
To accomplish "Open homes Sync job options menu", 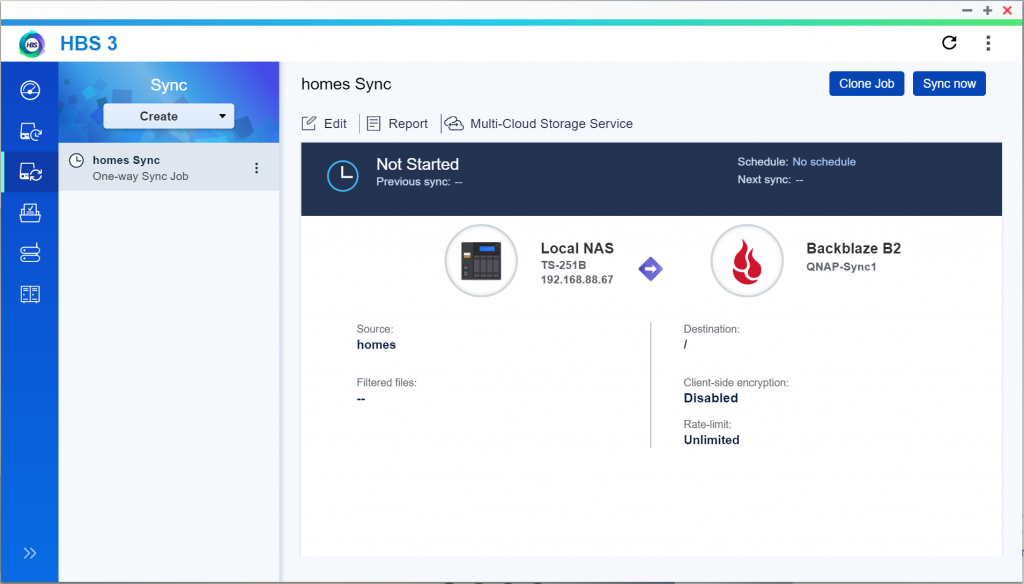I will coord(257,168).
